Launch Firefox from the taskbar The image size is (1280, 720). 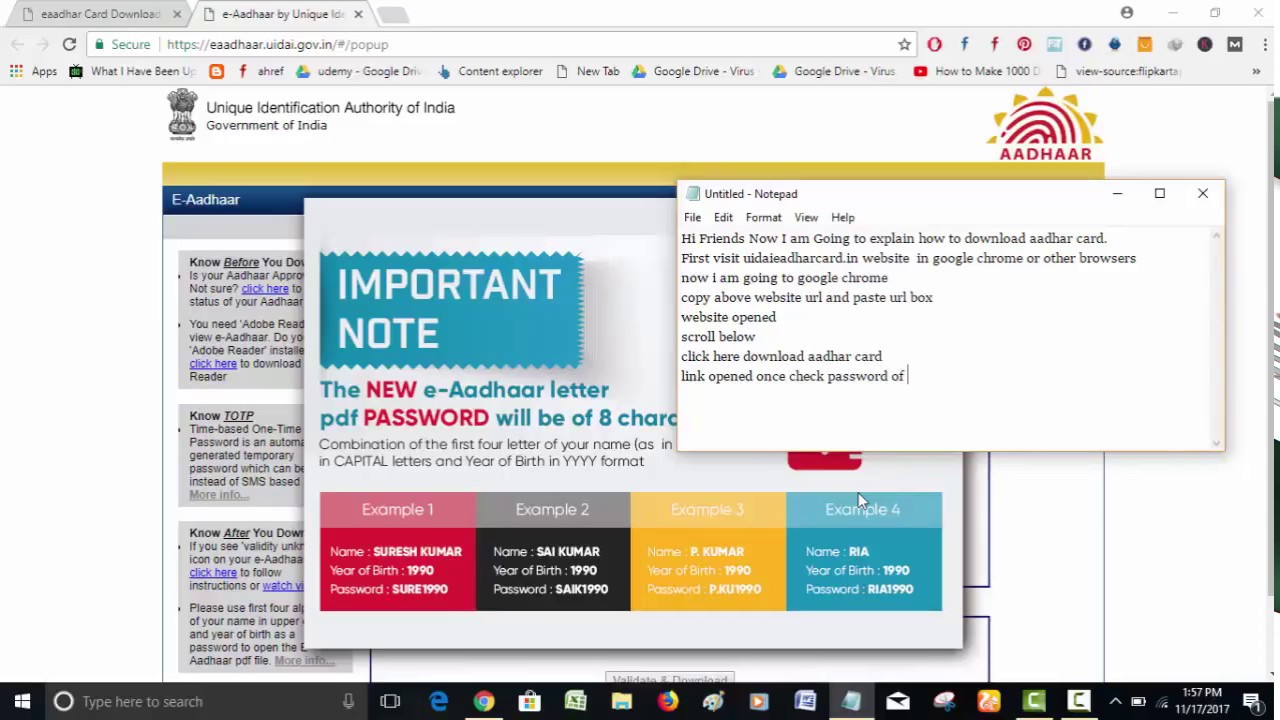point(667,701)
